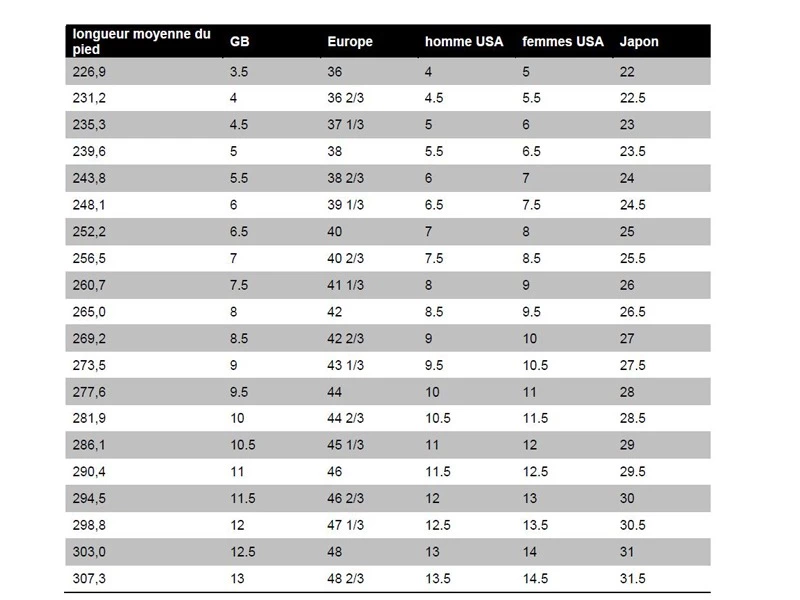Screen dimensions: 800x600
Task: Select the Europe size 41 1/3 cell
Action: (346, 285)
